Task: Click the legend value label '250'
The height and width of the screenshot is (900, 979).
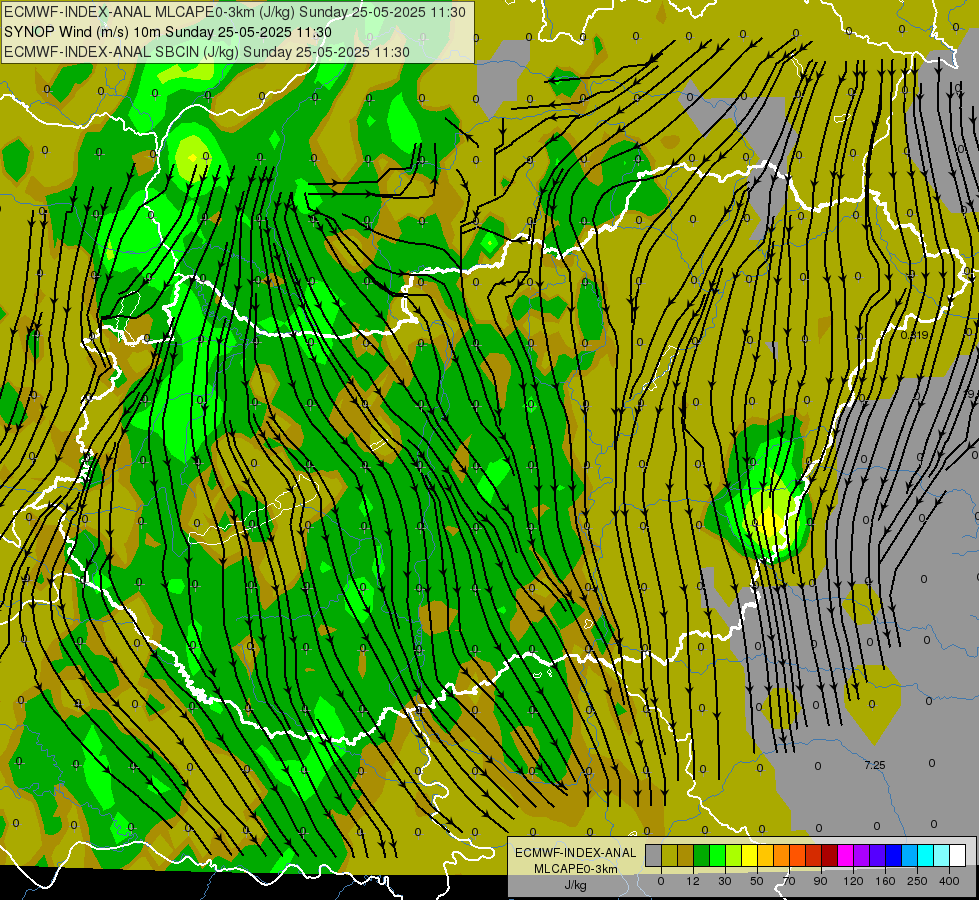Action: pos(917,881)
